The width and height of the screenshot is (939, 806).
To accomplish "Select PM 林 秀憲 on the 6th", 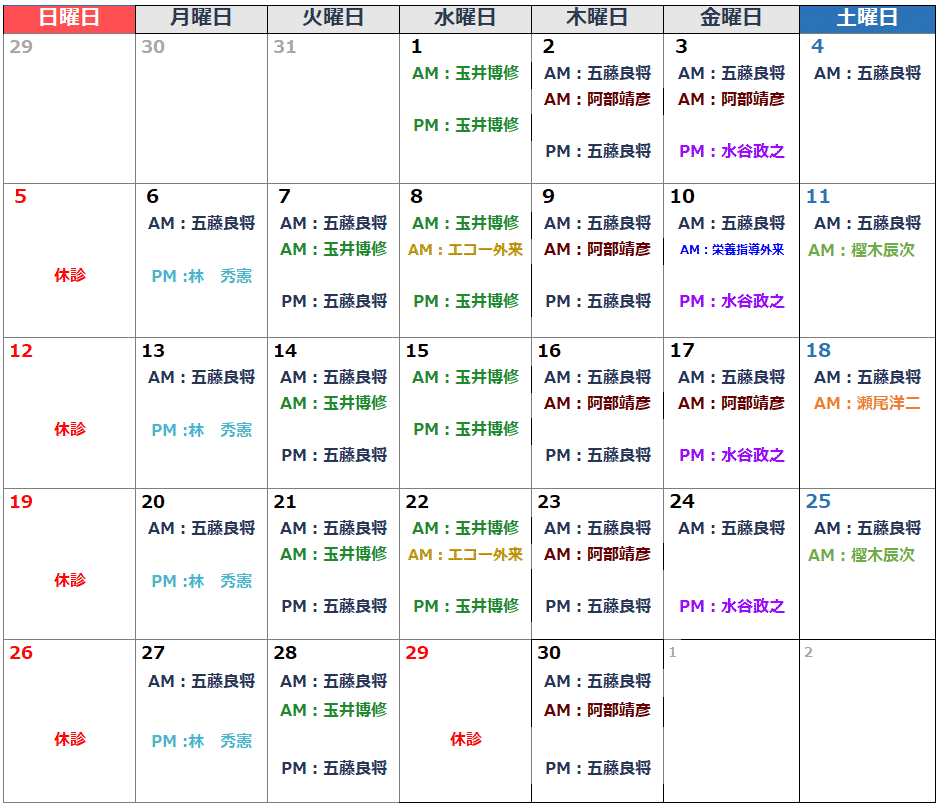I will click(x=202, y=276).
